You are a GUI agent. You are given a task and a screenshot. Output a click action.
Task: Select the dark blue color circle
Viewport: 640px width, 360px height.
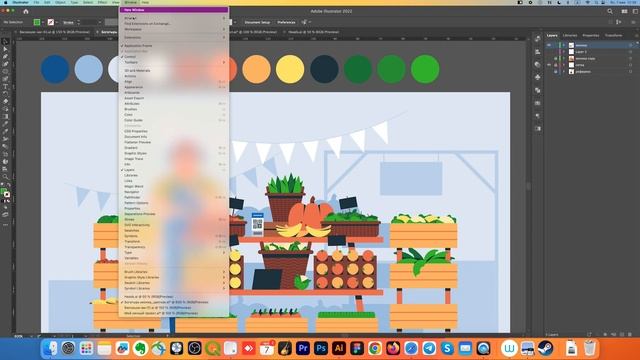tap(55, 69)
